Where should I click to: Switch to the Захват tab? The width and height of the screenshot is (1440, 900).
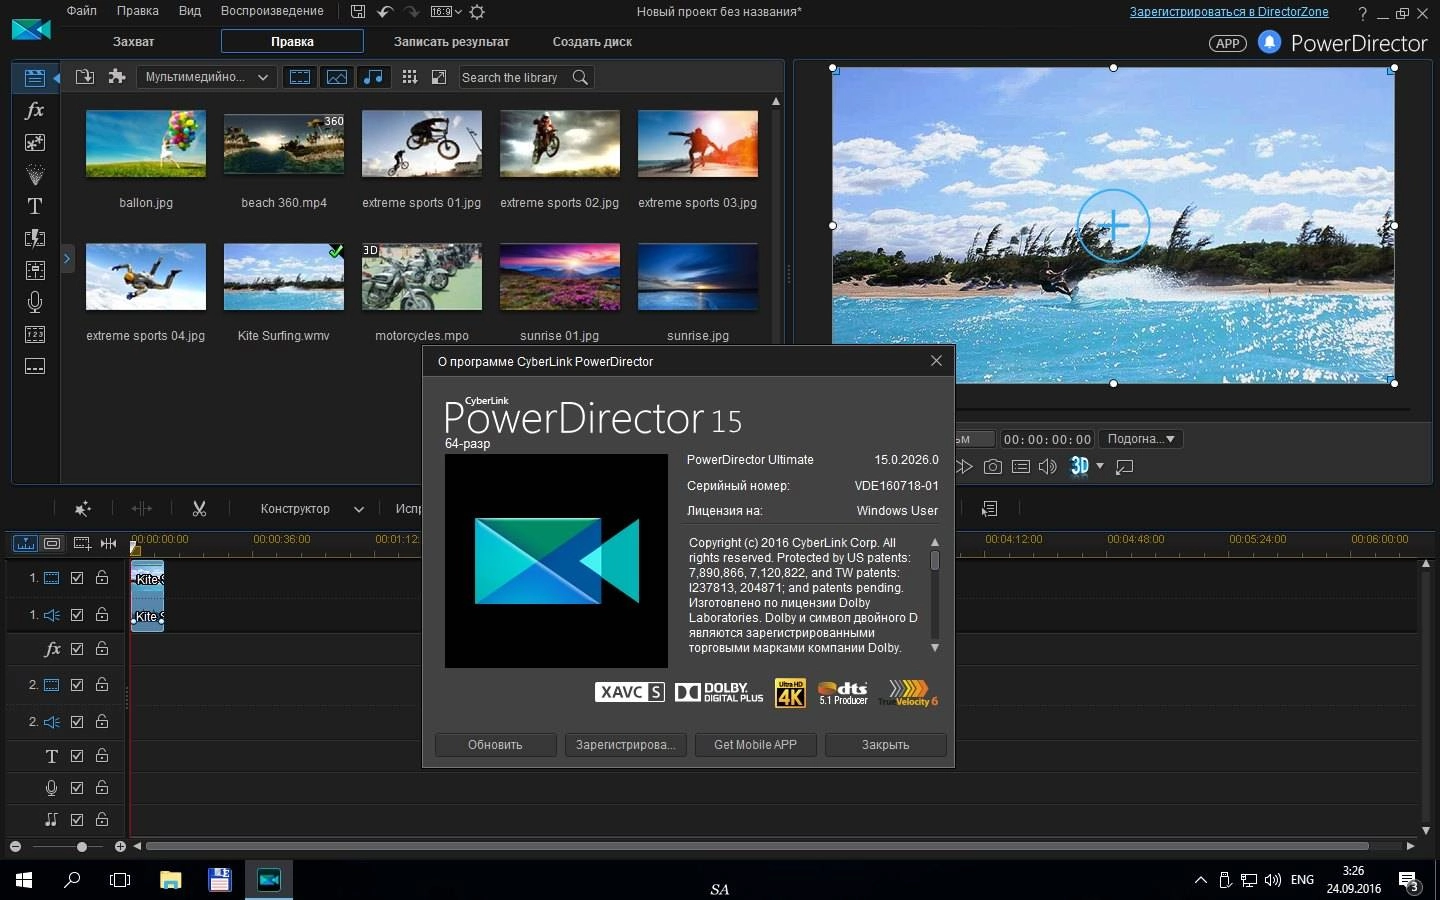click(134, 42)
